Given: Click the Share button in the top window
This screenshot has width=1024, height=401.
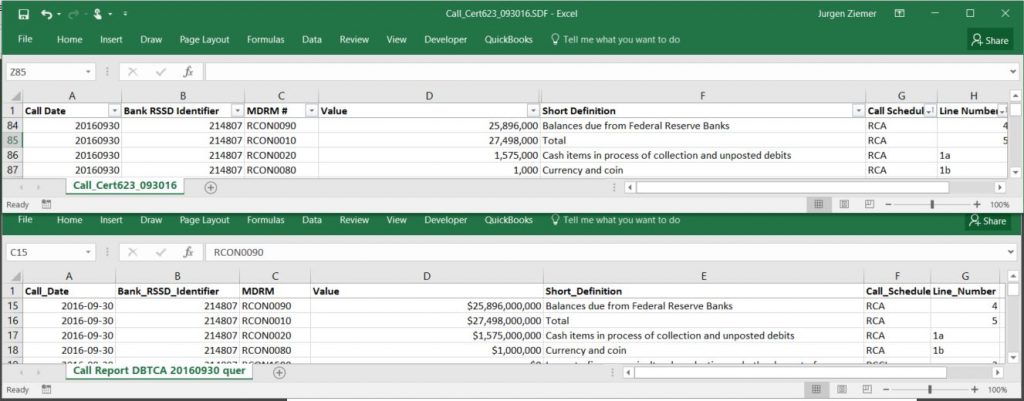Looking at the screenshot, I should point(988,40).
